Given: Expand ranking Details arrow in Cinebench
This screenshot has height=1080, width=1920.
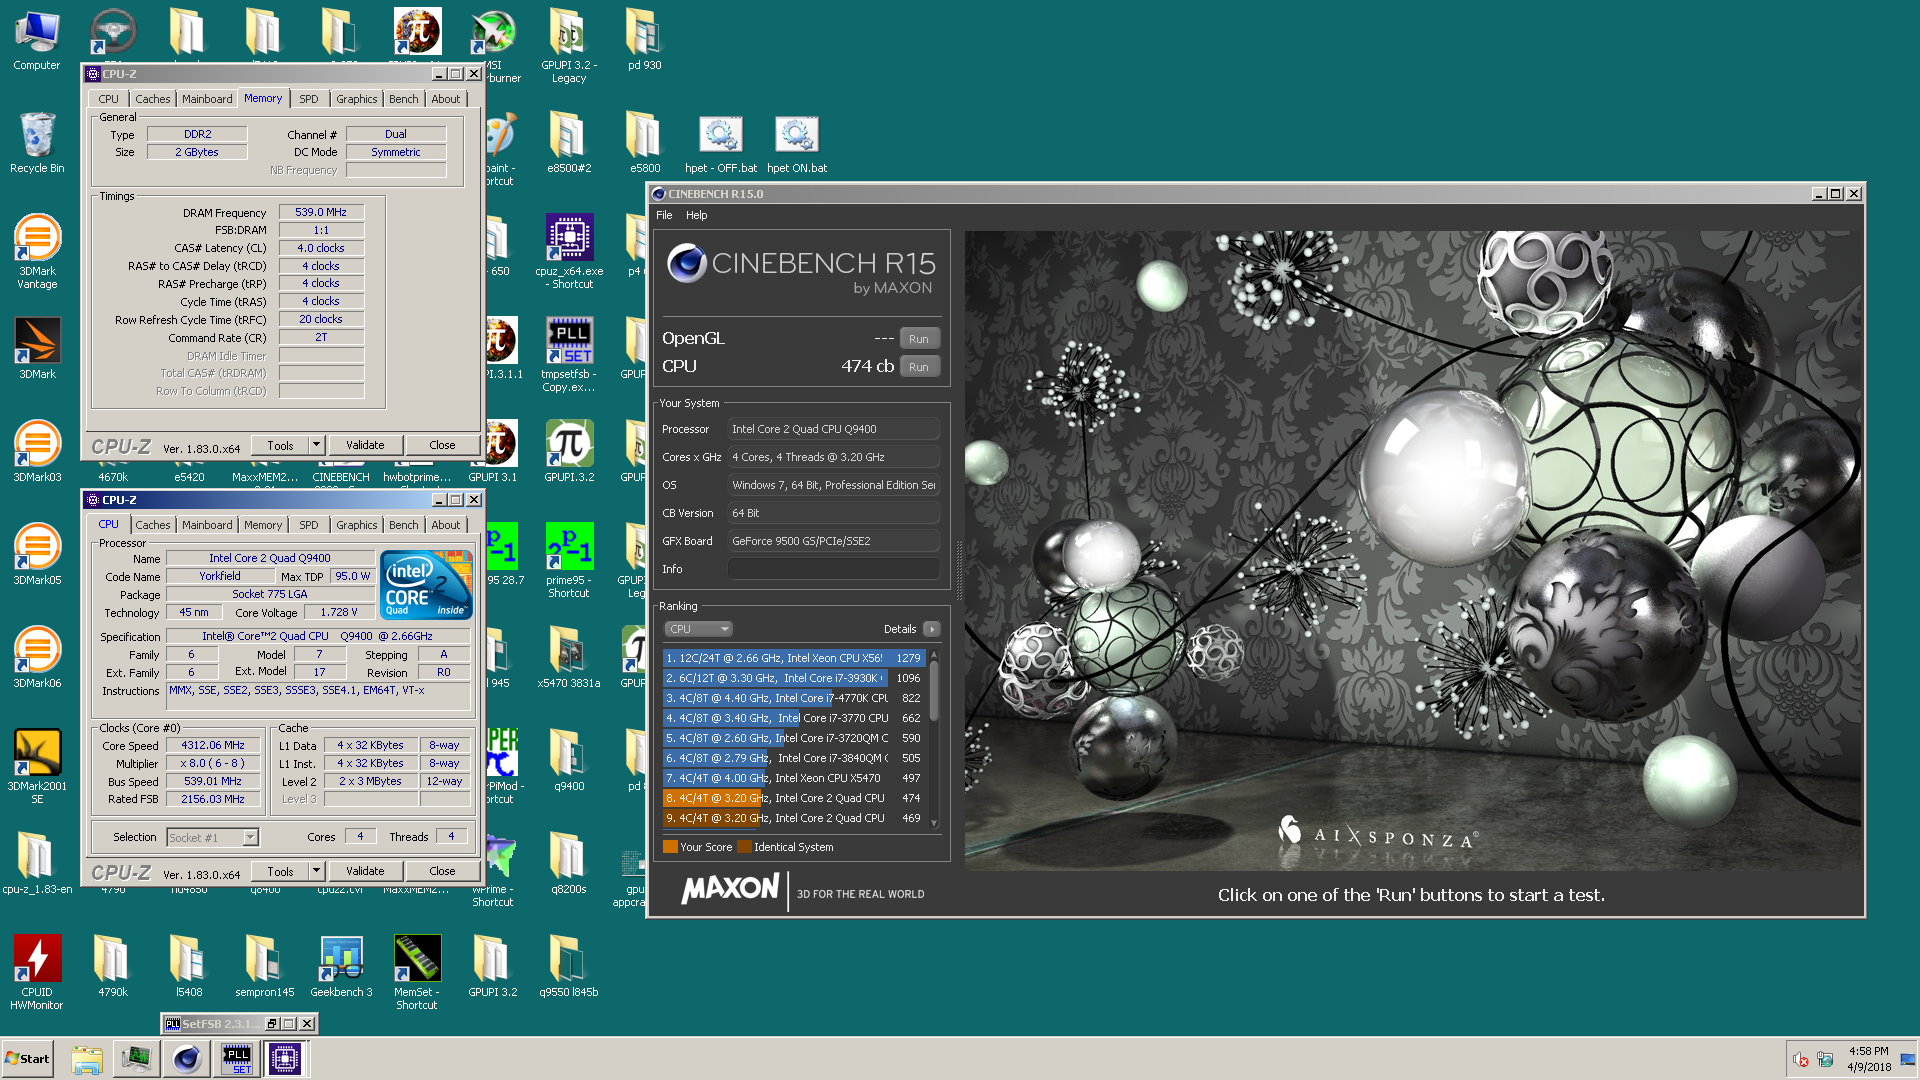Looking at the screenshot, I should click(932, 629).
